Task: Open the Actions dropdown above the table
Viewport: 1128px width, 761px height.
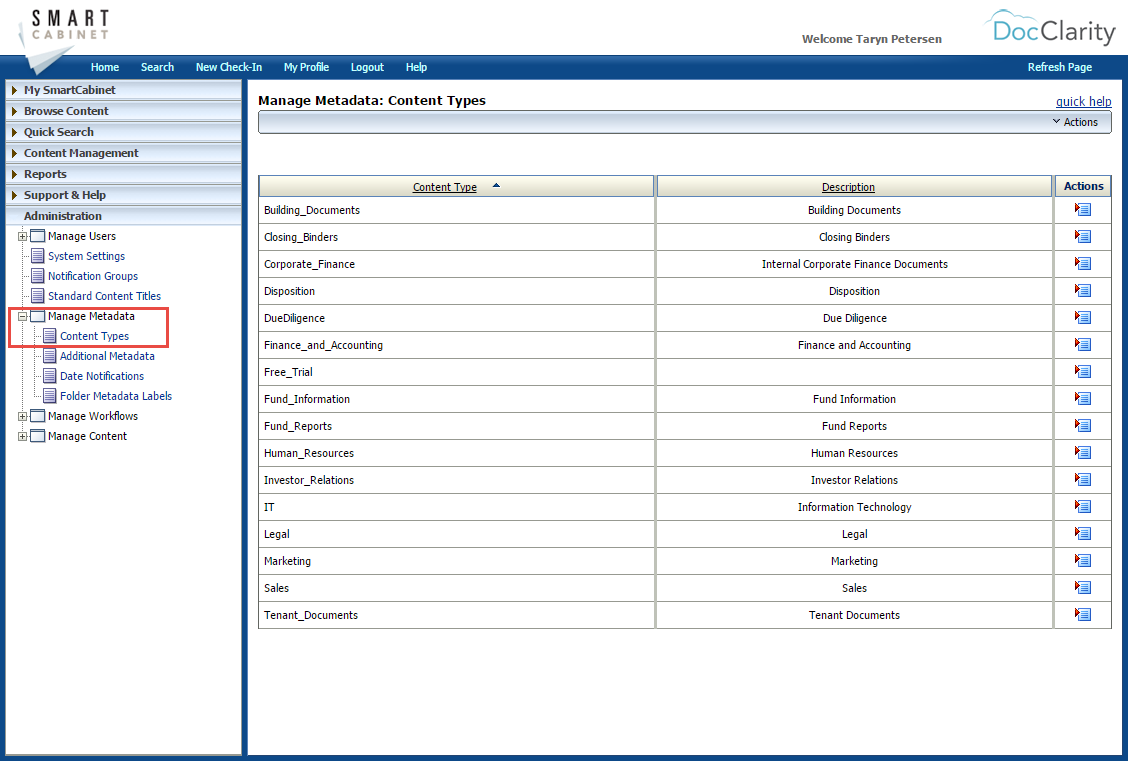Action: (x=1075, y=122)
